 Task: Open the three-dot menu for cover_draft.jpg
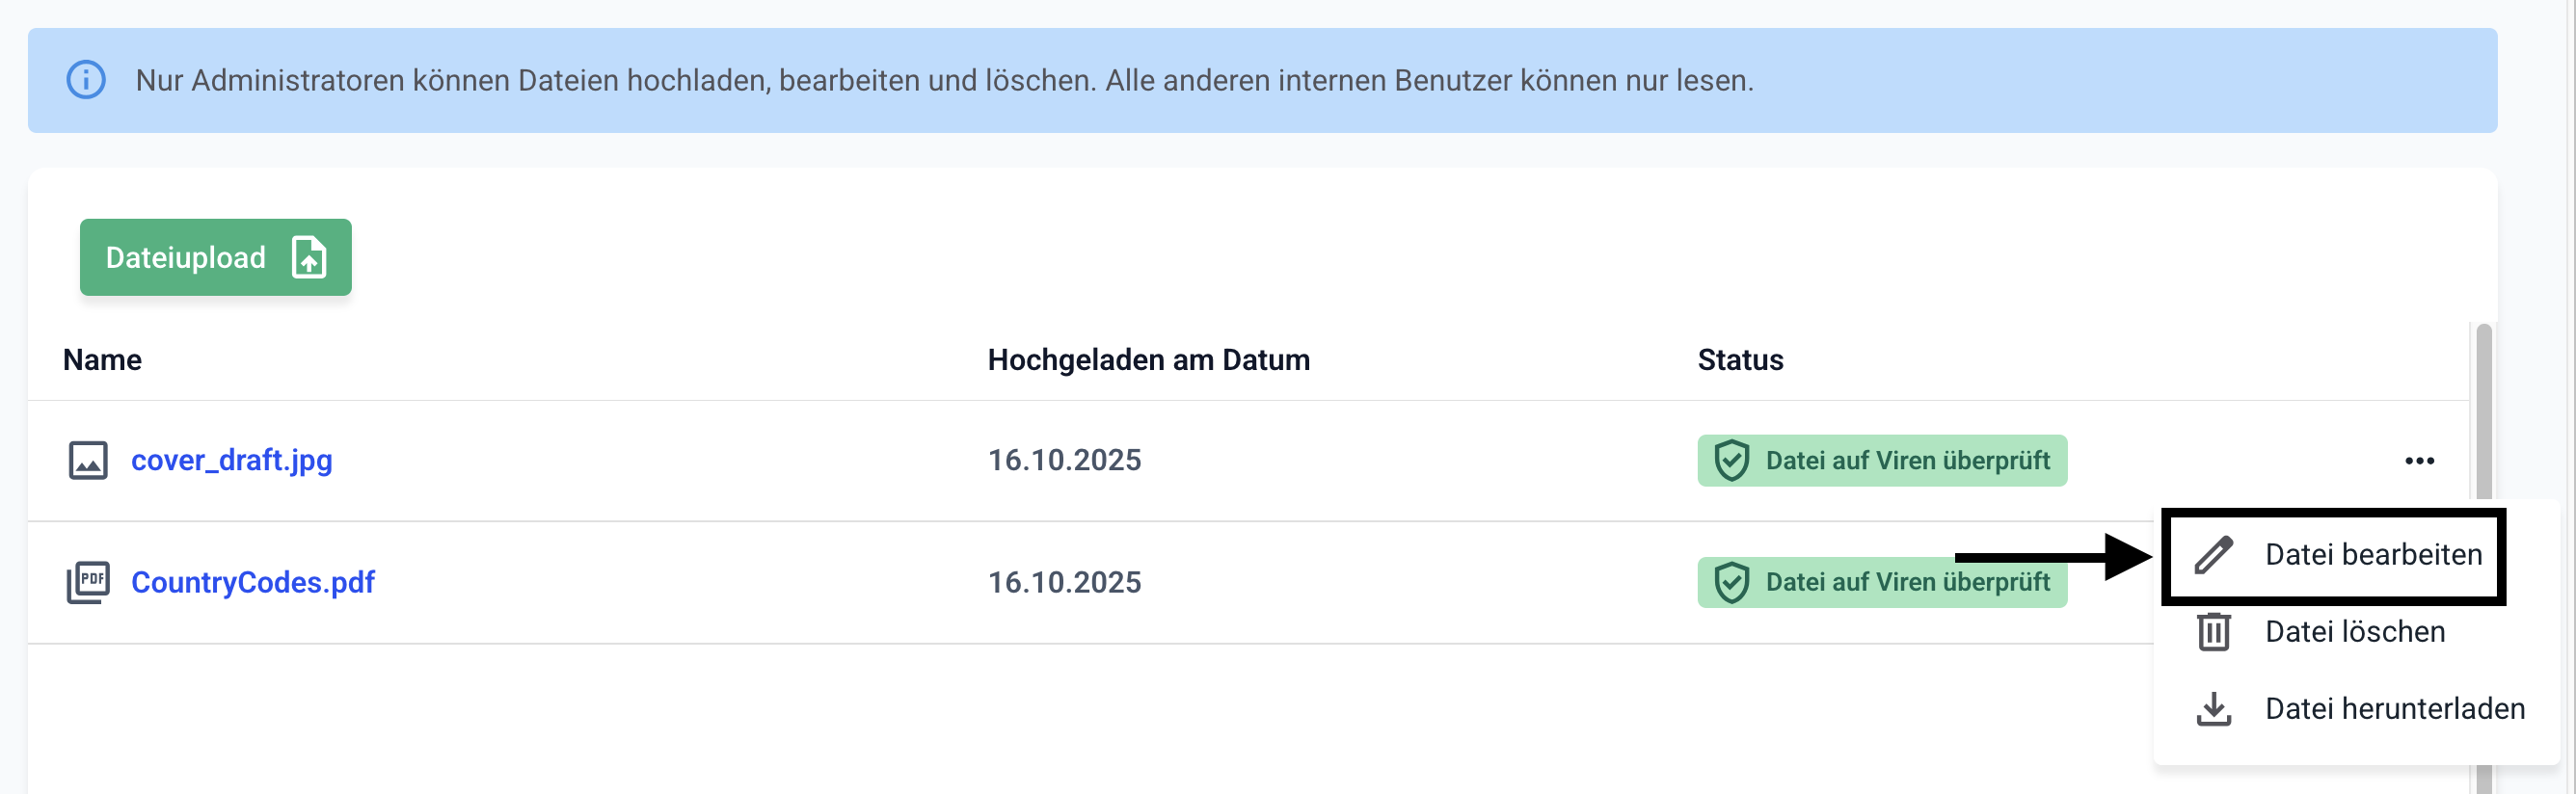2419,460
